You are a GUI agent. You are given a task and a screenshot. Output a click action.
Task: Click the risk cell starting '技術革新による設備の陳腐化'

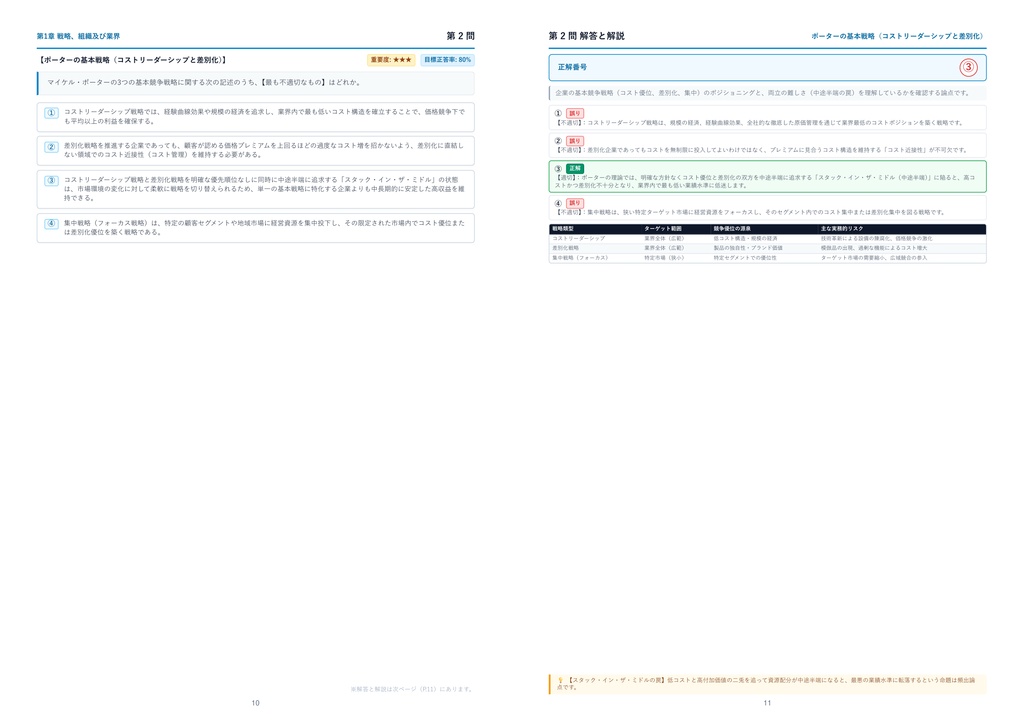click(x=876, y=239)
